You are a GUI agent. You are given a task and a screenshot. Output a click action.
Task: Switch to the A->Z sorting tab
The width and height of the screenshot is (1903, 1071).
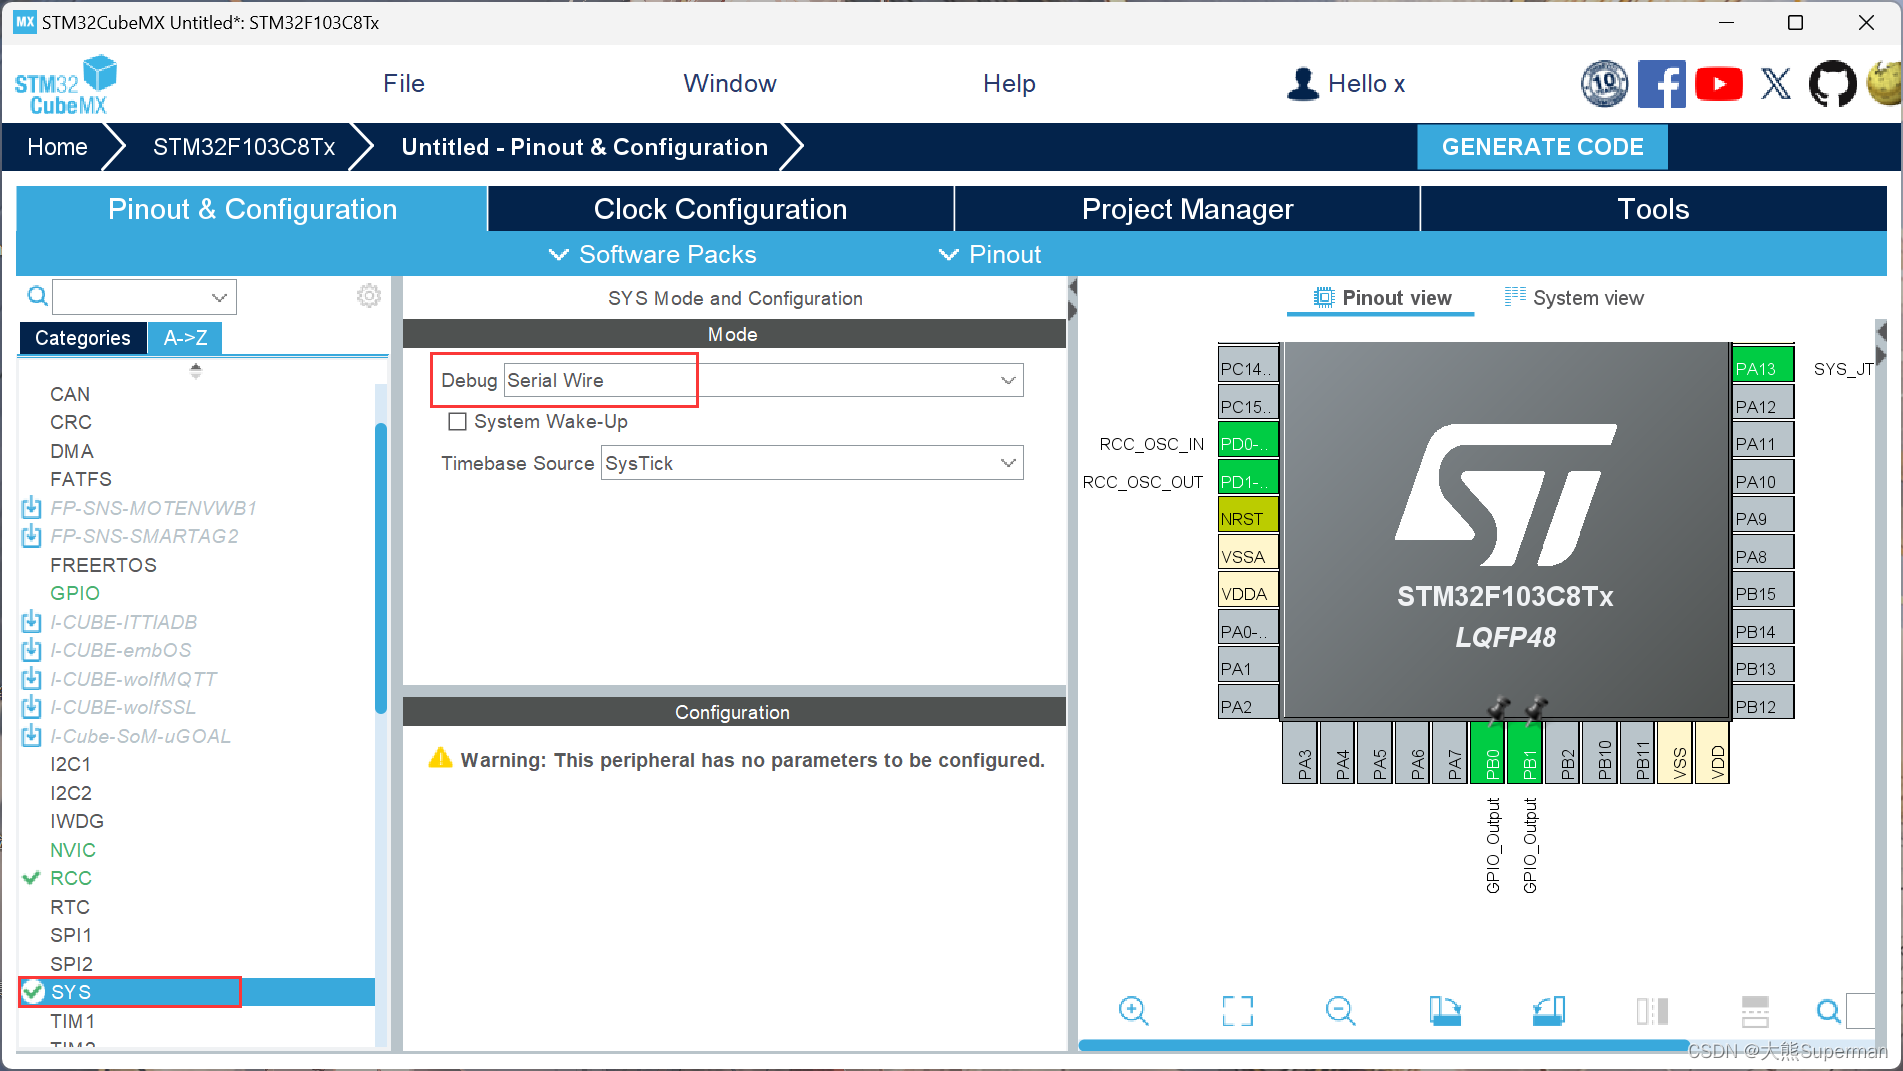pos(185,338)
